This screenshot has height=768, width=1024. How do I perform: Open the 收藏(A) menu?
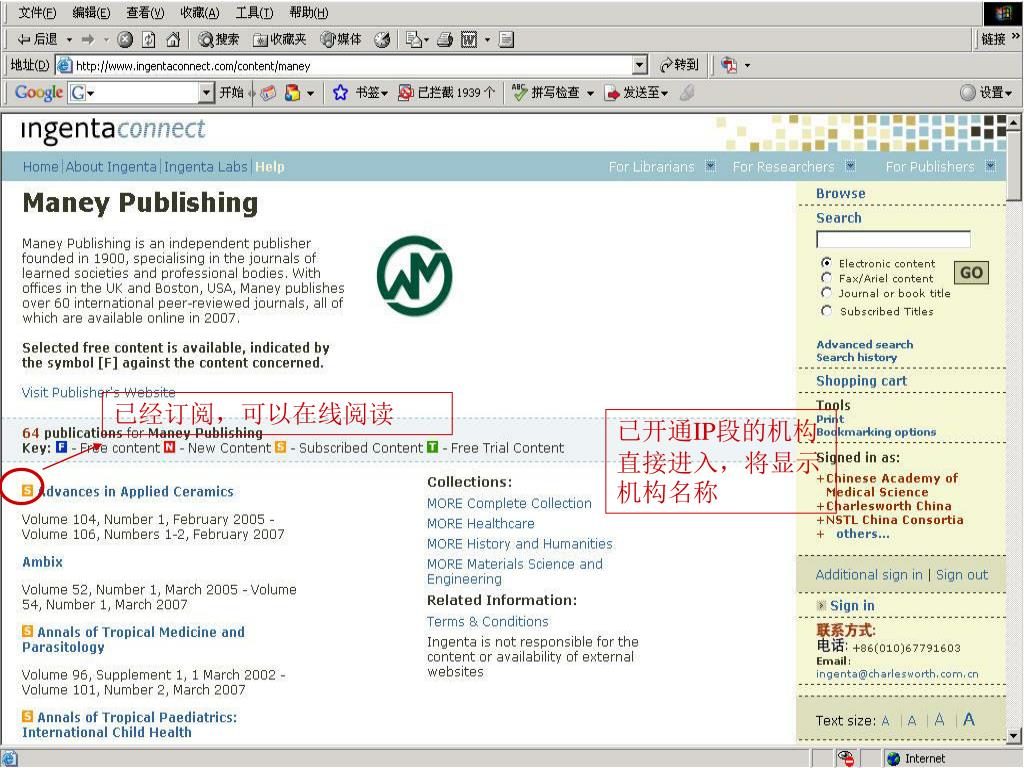[200, 12]
